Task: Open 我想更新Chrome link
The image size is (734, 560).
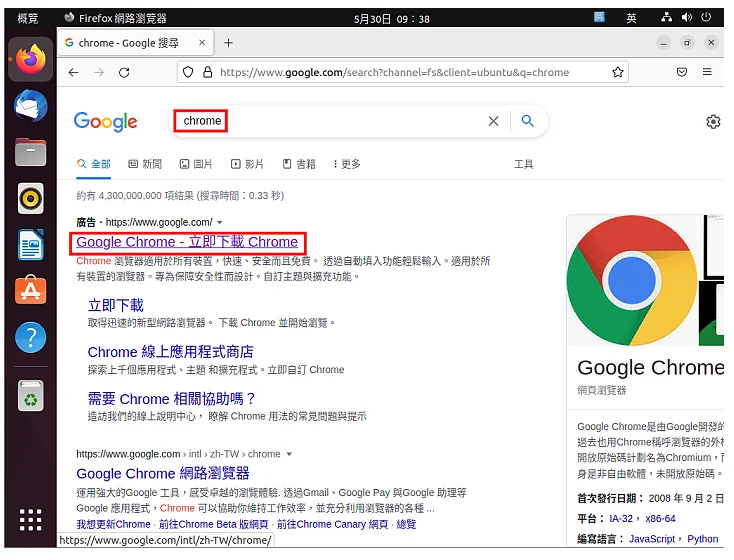Action: point(113,524)
